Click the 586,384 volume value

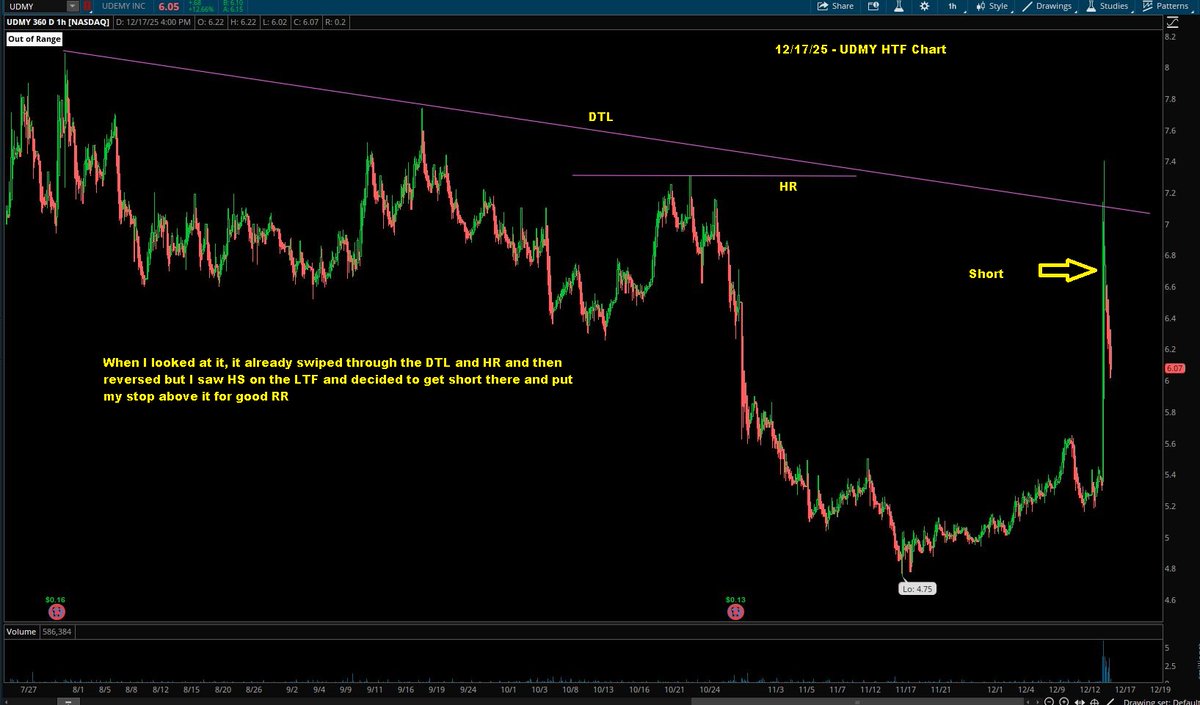pyautogui.click(x=56, y=632)
